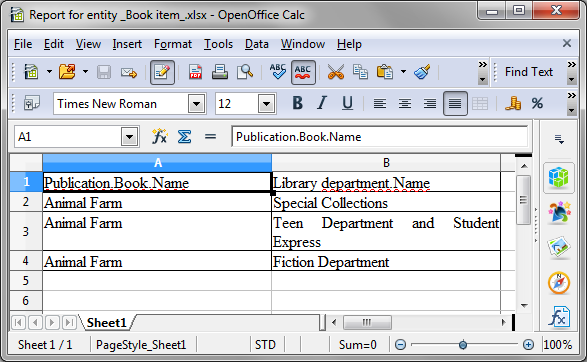This screenshot has height=362, width=587.
Task: Apply Percent number format icon
Action: tap(537, 103)
